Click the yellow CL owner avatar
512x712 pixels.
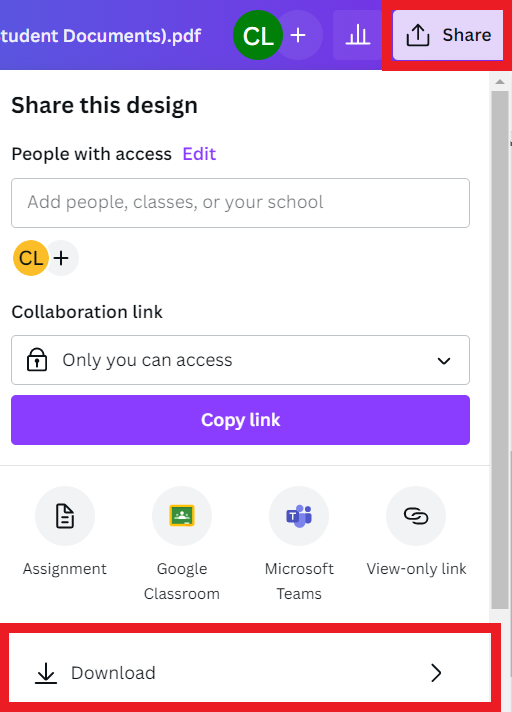click(31, 258)
